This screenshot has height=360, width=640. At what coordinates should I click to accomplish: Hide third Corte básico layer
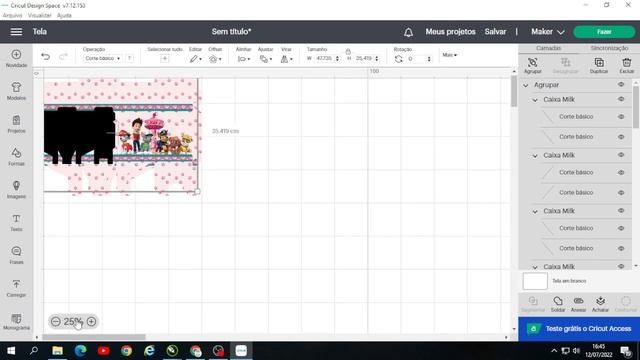(x=621, y=172)
